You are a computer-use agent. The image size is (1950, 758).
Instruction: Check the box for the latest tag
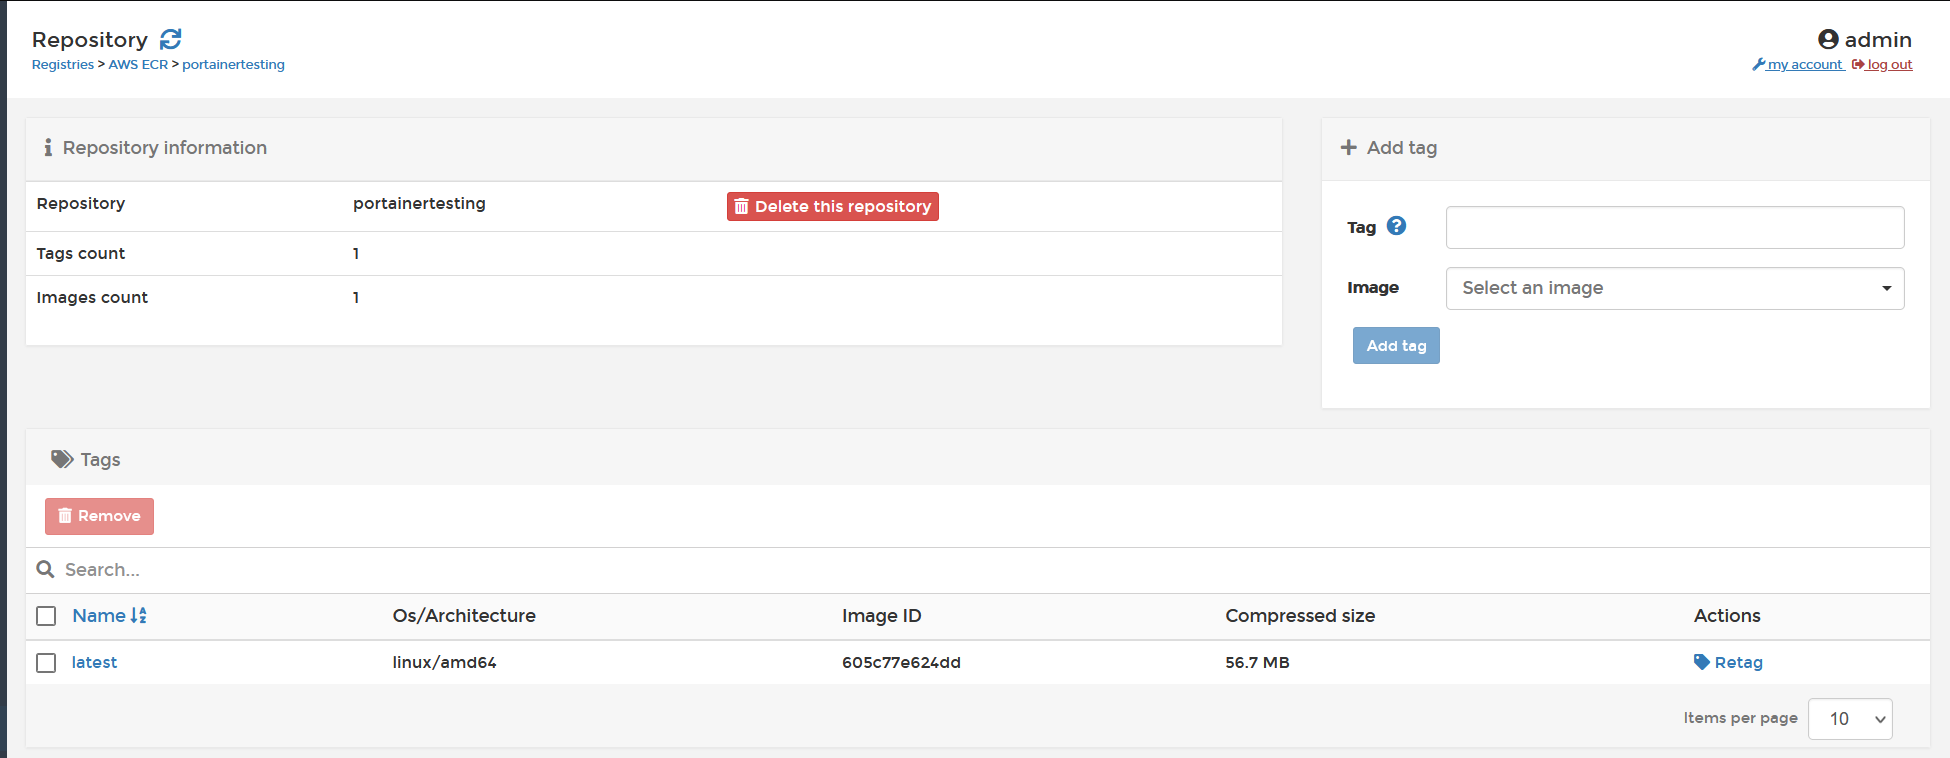click(46, 663)
